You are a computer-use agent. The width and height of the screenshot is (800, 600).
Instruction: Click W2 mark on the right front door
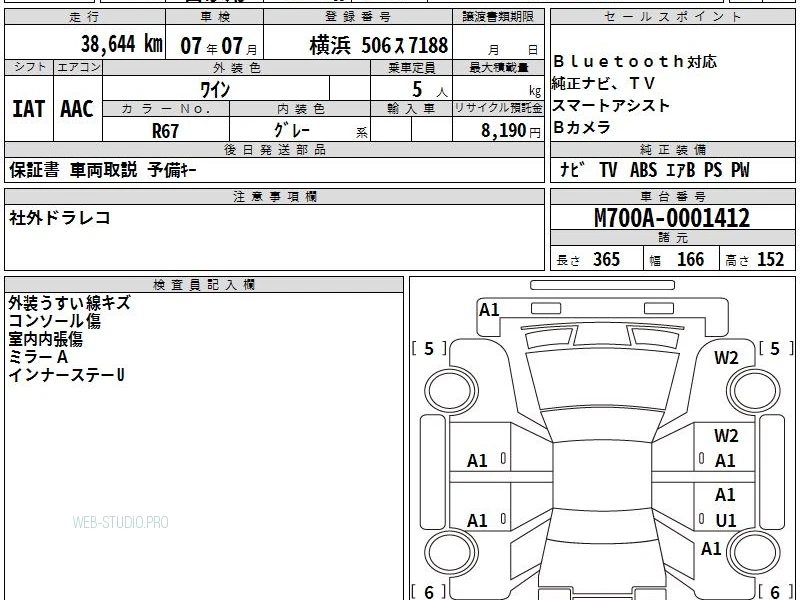726,436
